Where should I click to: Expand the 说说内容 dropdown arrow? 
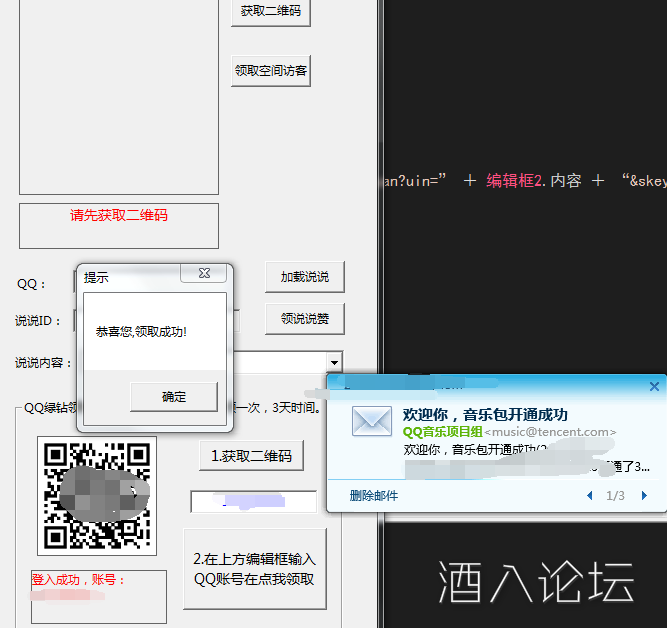(334, 362)
